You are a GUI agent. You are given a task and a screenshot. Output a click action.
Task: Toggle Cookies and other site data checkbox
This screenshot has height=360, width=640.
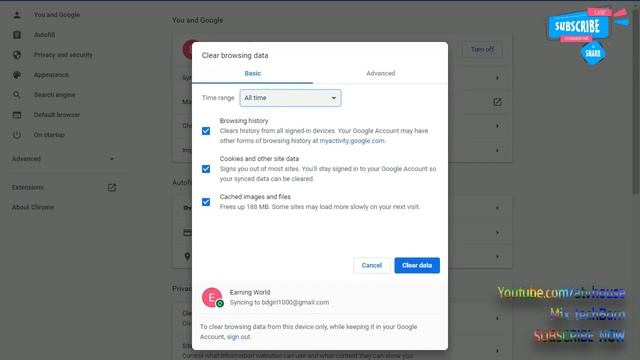point(206,169)
